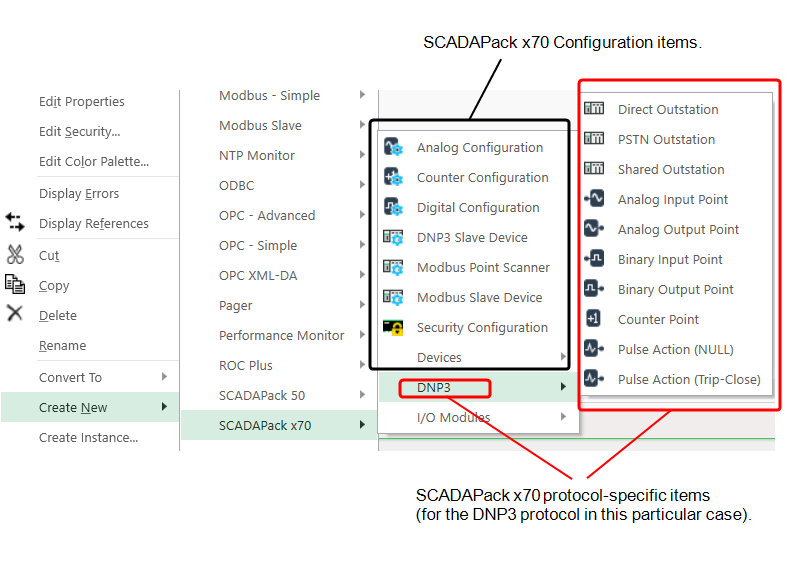Expand the Convert To submenu arrow
Screen dimensions: 790x568
point(164,376)
